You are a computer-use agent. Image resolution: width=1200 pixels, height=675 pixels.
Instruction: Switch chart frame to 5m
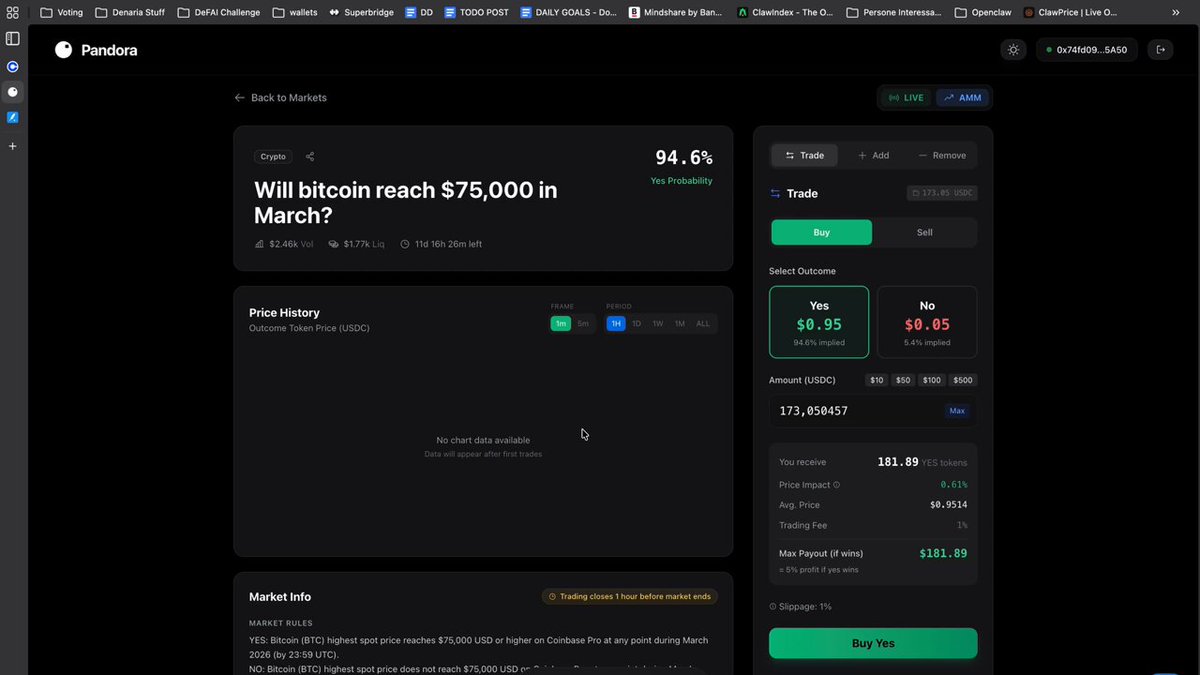point(582,323)
